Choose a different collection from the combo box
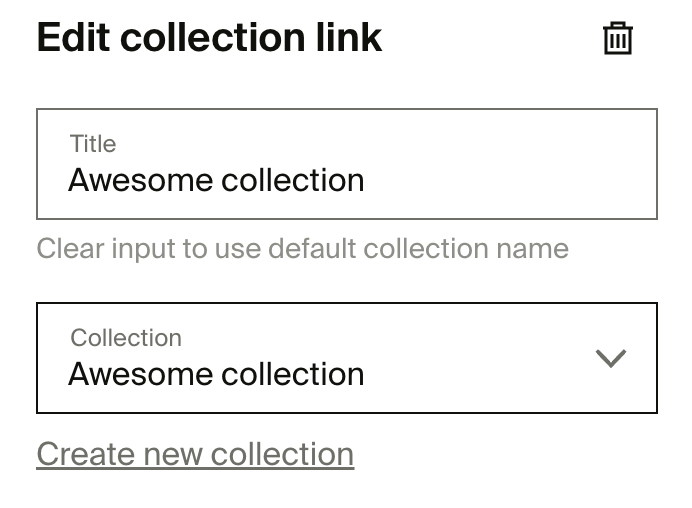 (347, 358)
